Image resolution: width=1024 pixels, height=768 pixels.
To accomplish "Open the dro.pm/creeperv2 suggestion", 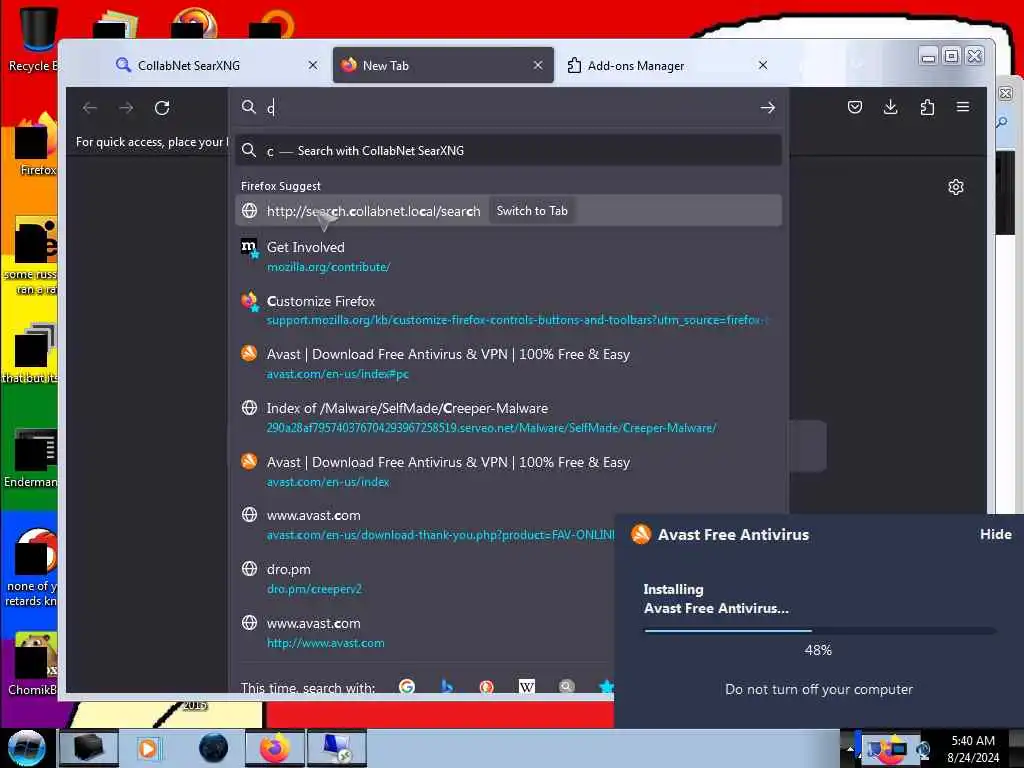I will click(x=424, y=579).
